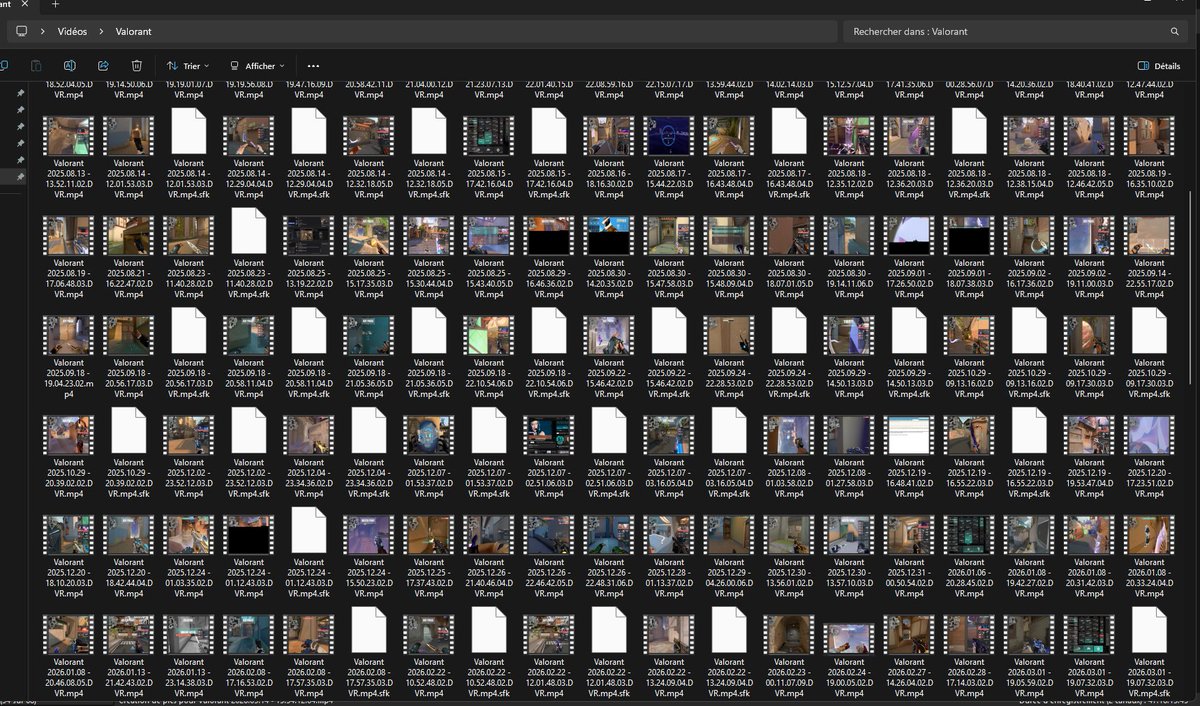Focus the Rechercher dans : Valorant field
This screenshot has height=706, width=1200.
(x=1013, y=32)
